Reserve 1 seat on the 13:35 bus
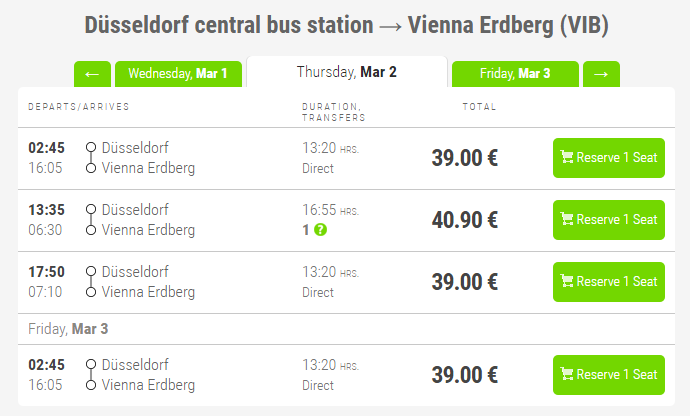Viewport: 690px width, 416px height. pyautogui.click(x=609, y=220)
